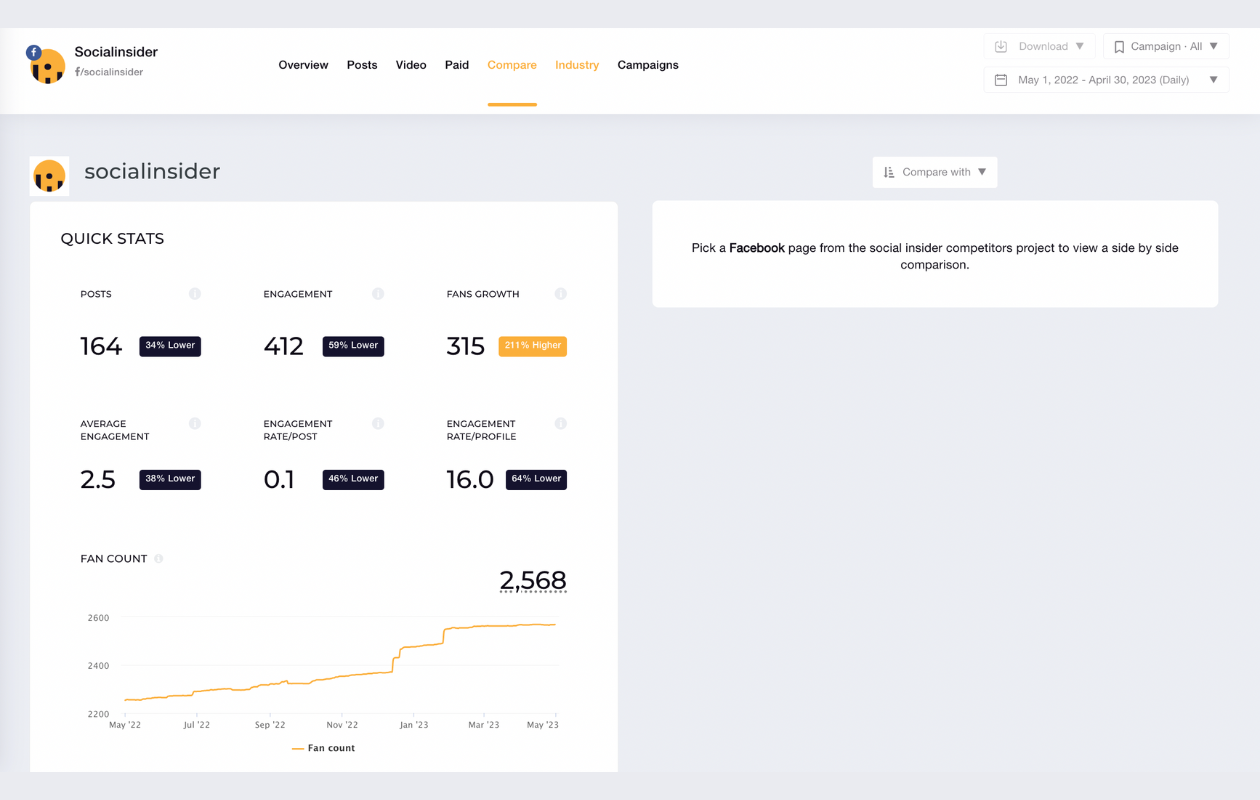Viewport: 1260px width, 800px height.
Task: Click the Fans Growth info icon
Action: pyautogui.click(x=561, y=294)
